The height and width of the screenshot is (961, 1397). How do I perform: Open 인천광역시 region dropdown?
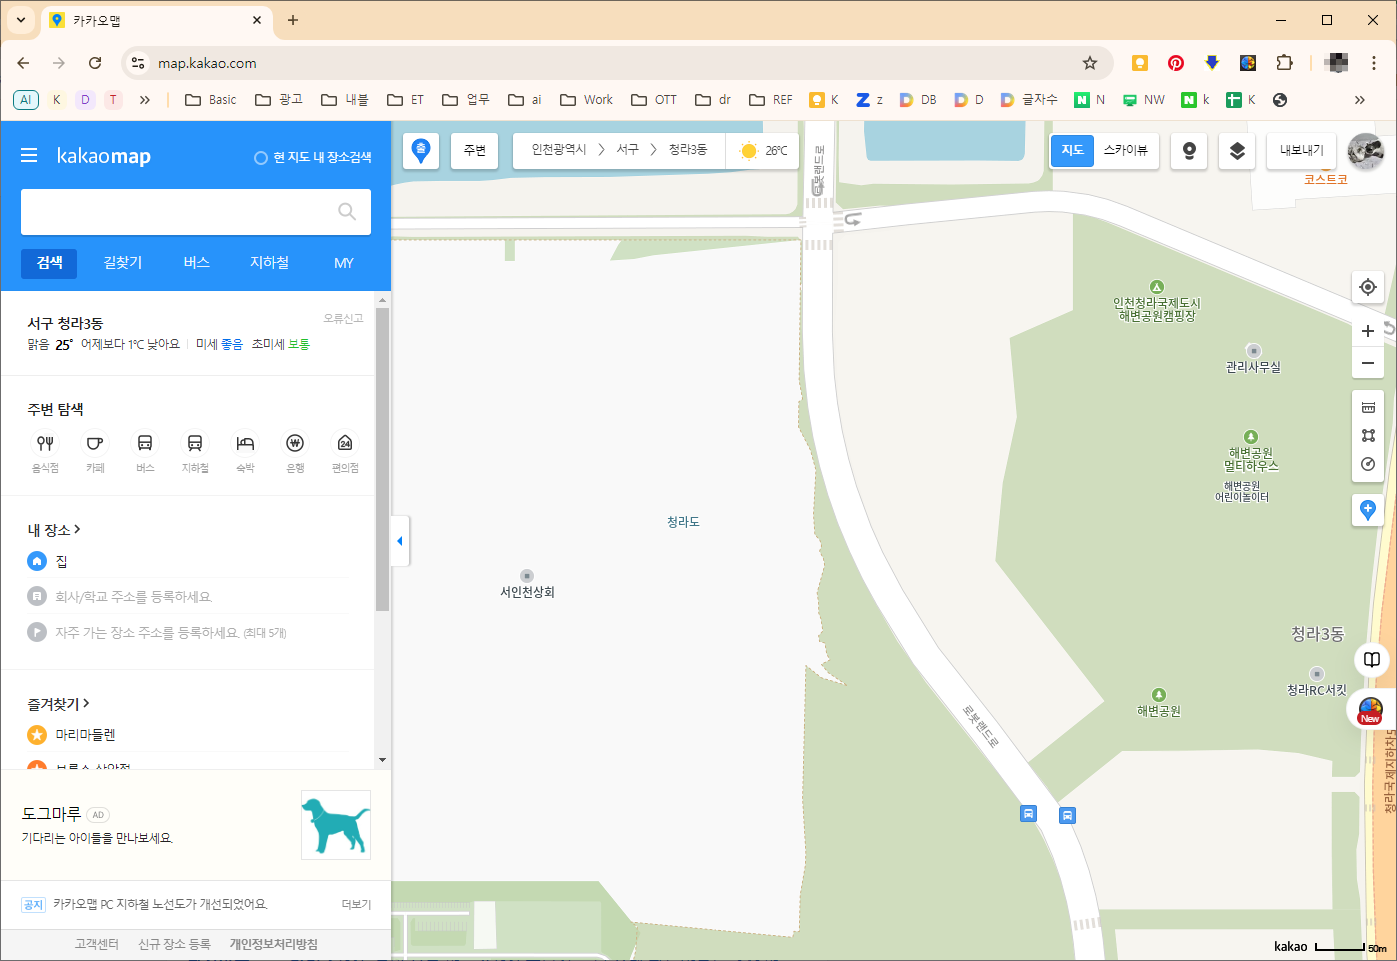559,150
